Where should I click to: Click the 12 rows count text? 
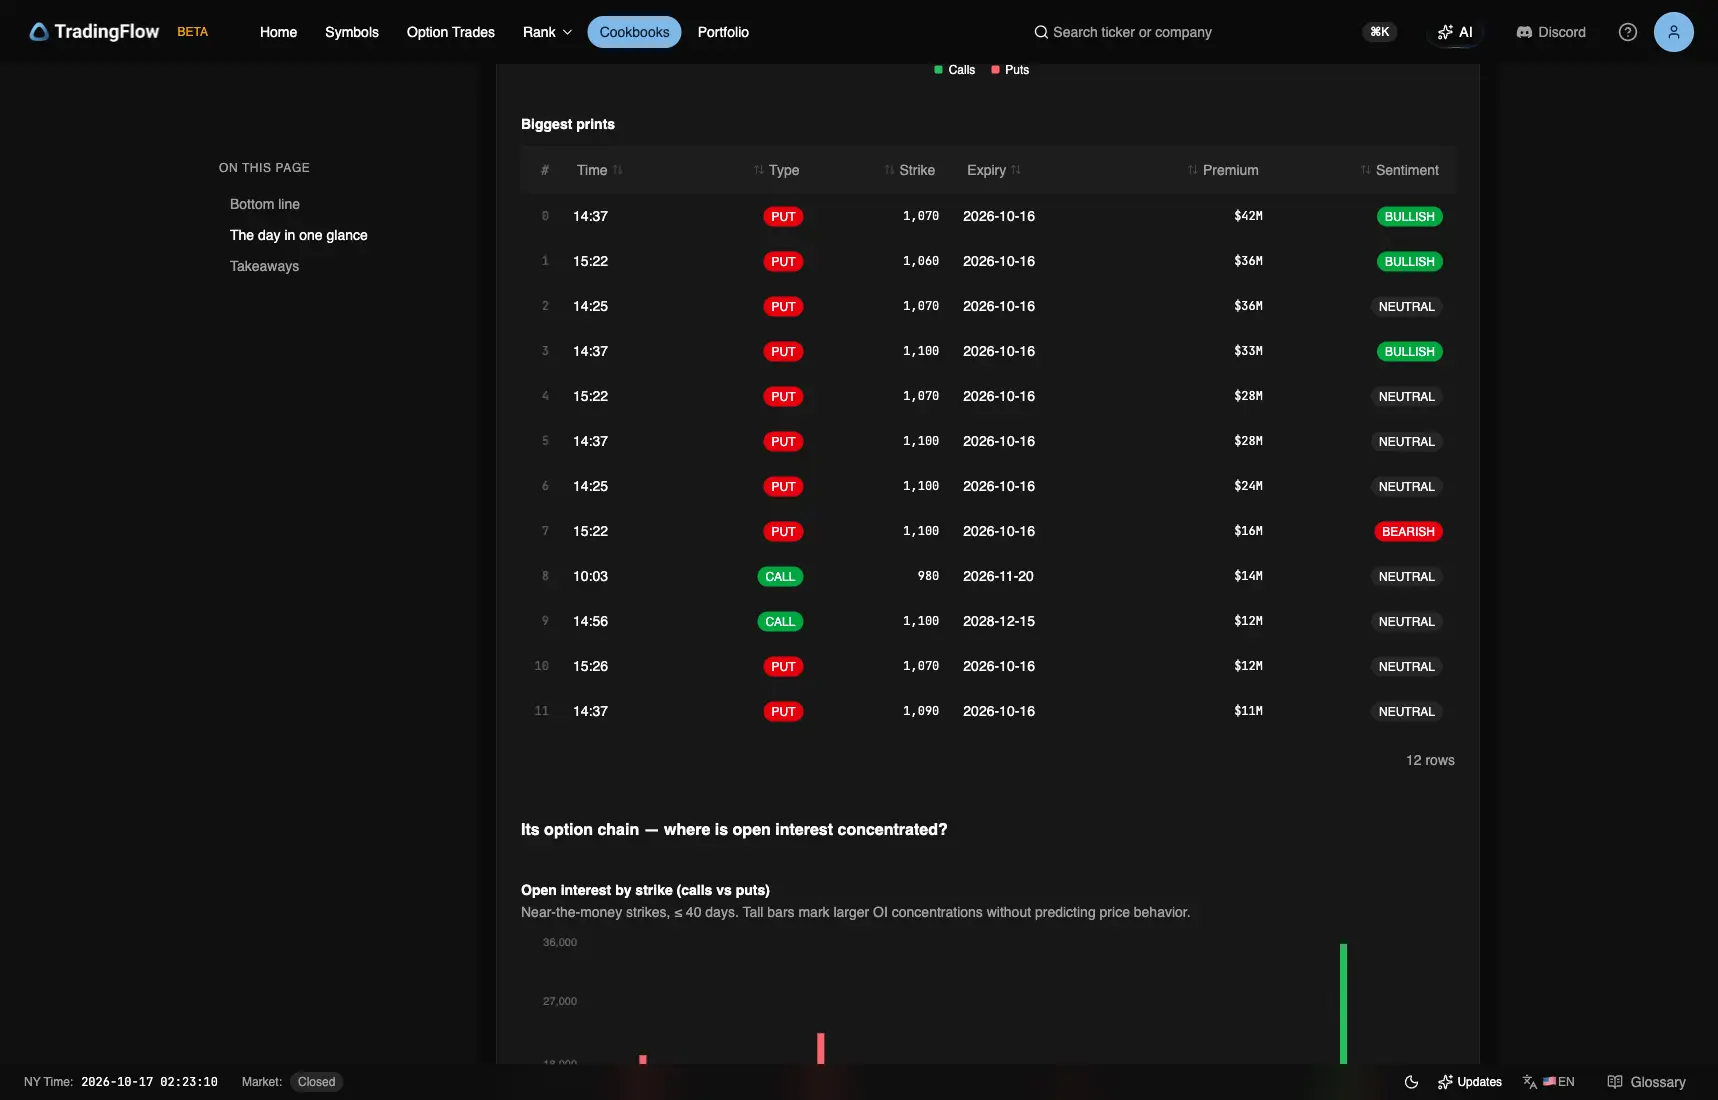(1430, 760)
